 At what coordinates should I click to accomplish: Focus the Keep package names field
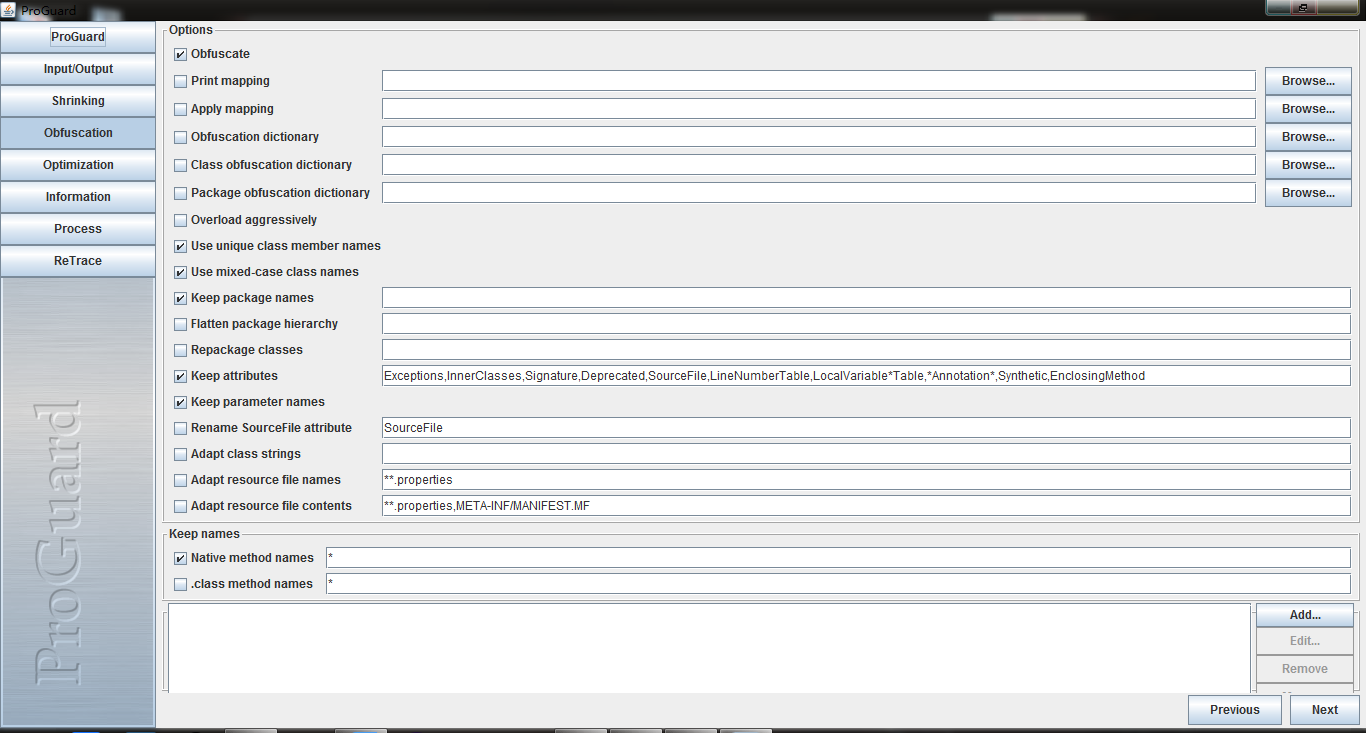(866, 298)
